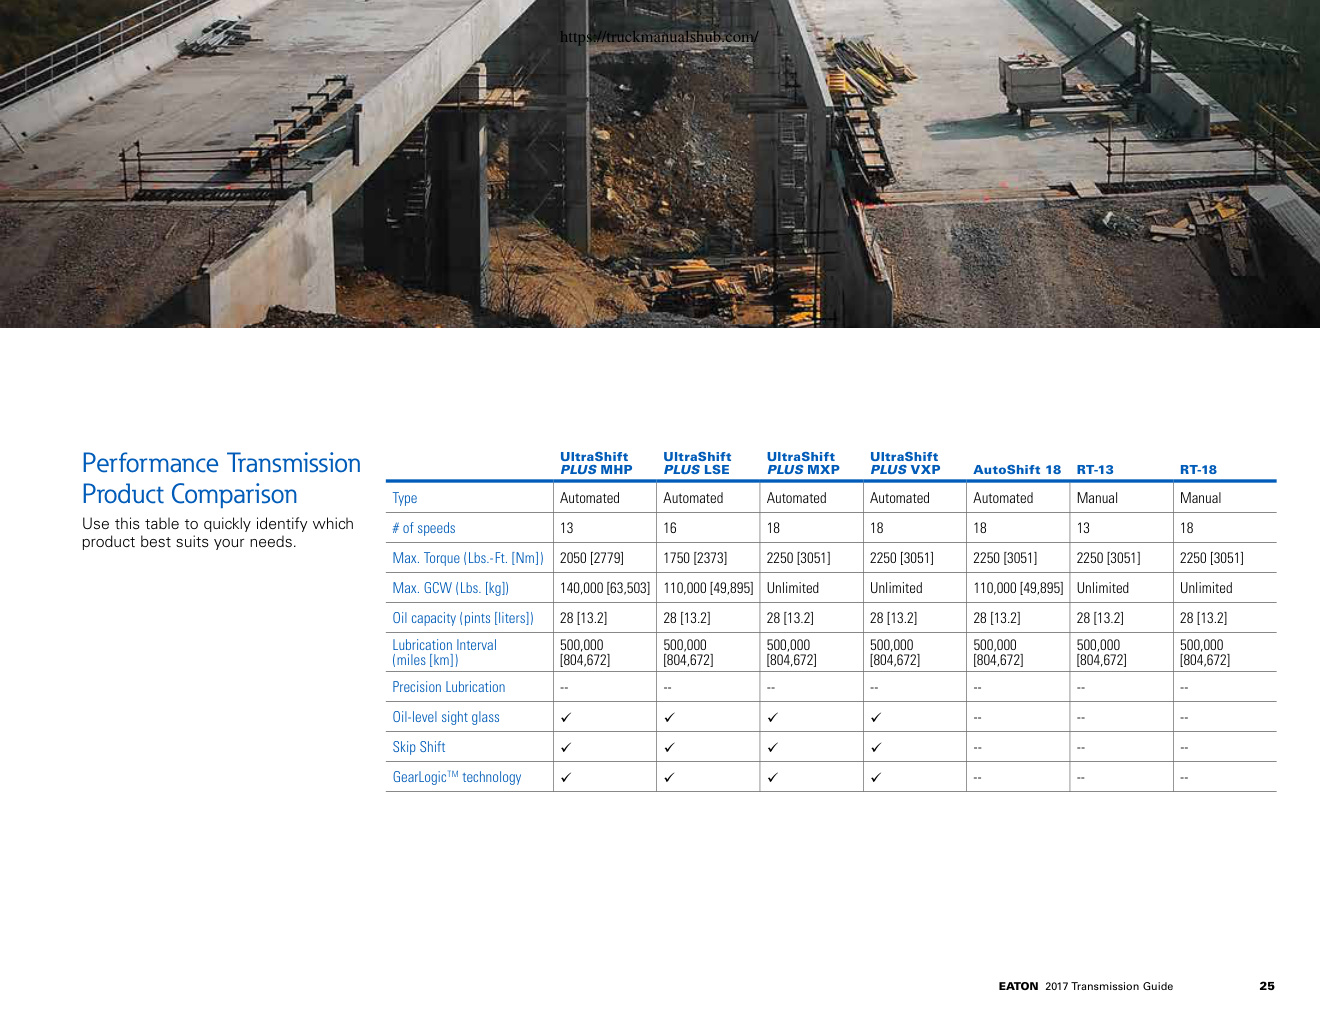The height and width of the screenshot is (1020, 1320).
Task: Click the '1750 [2373]' torque value
Action: click(x=695, y=558)
